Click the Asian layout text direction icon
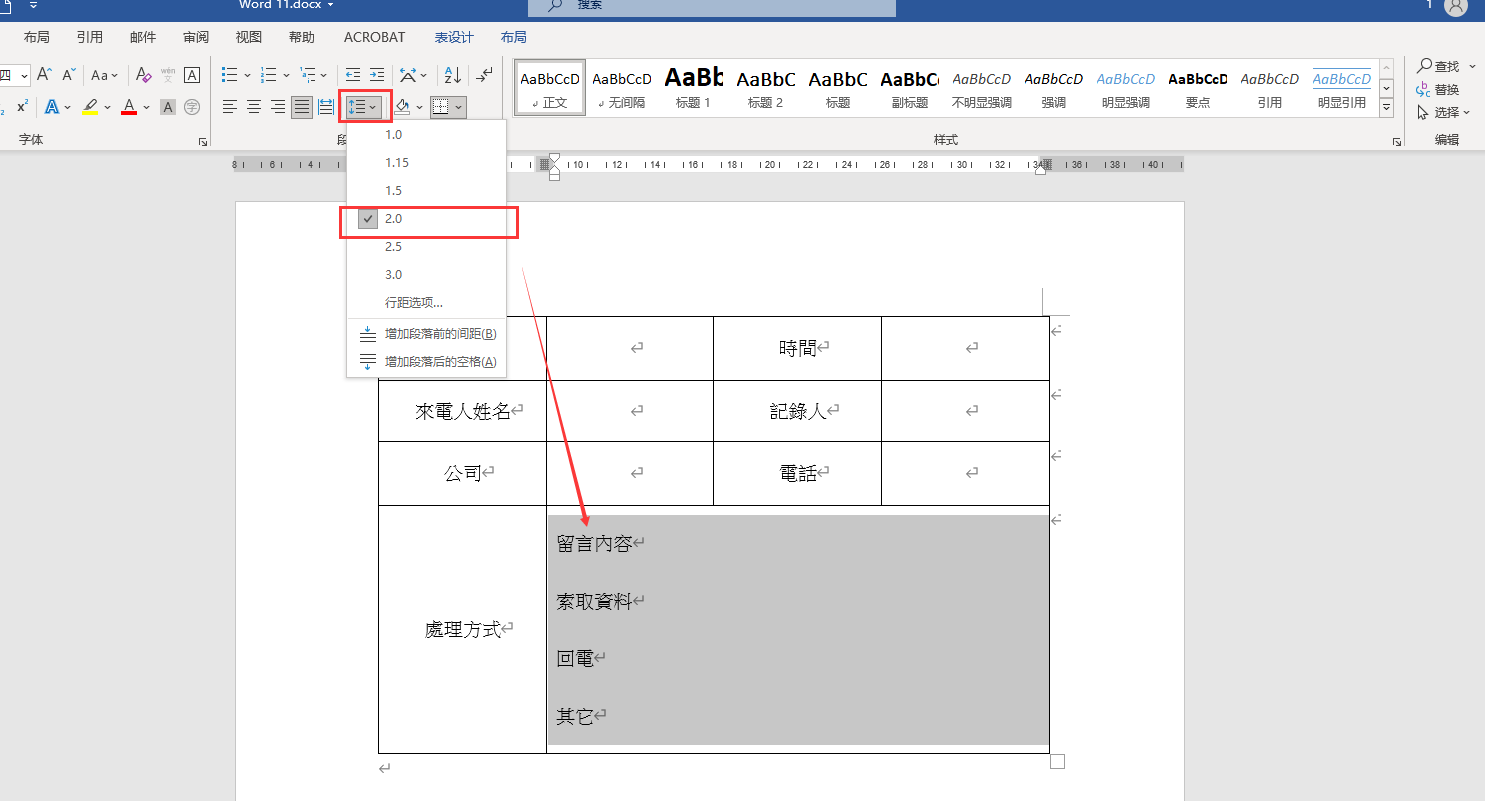Viewport: 1485px width, 801px height. 408,75
